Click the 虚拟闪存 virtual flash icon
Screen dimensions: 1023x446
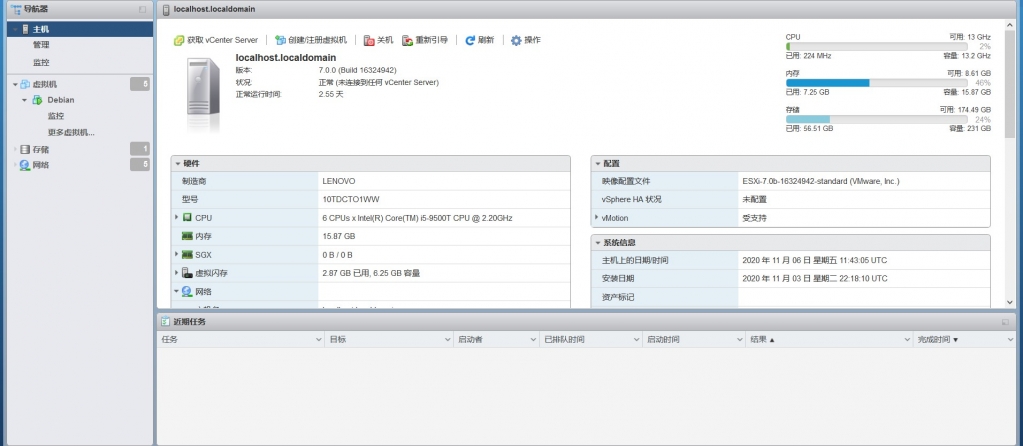coord(187,273)
